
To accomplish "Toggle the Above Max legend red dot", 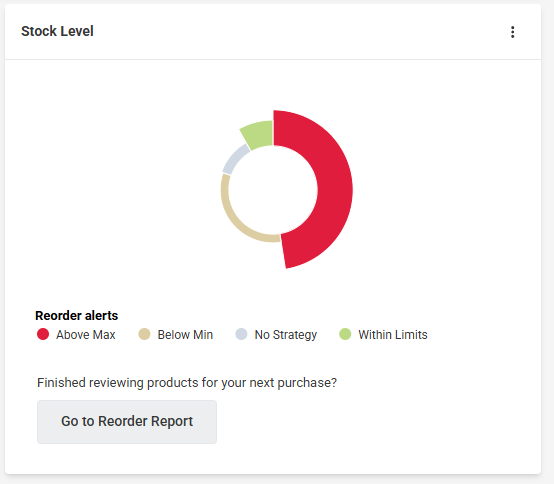I will [43, 334].
